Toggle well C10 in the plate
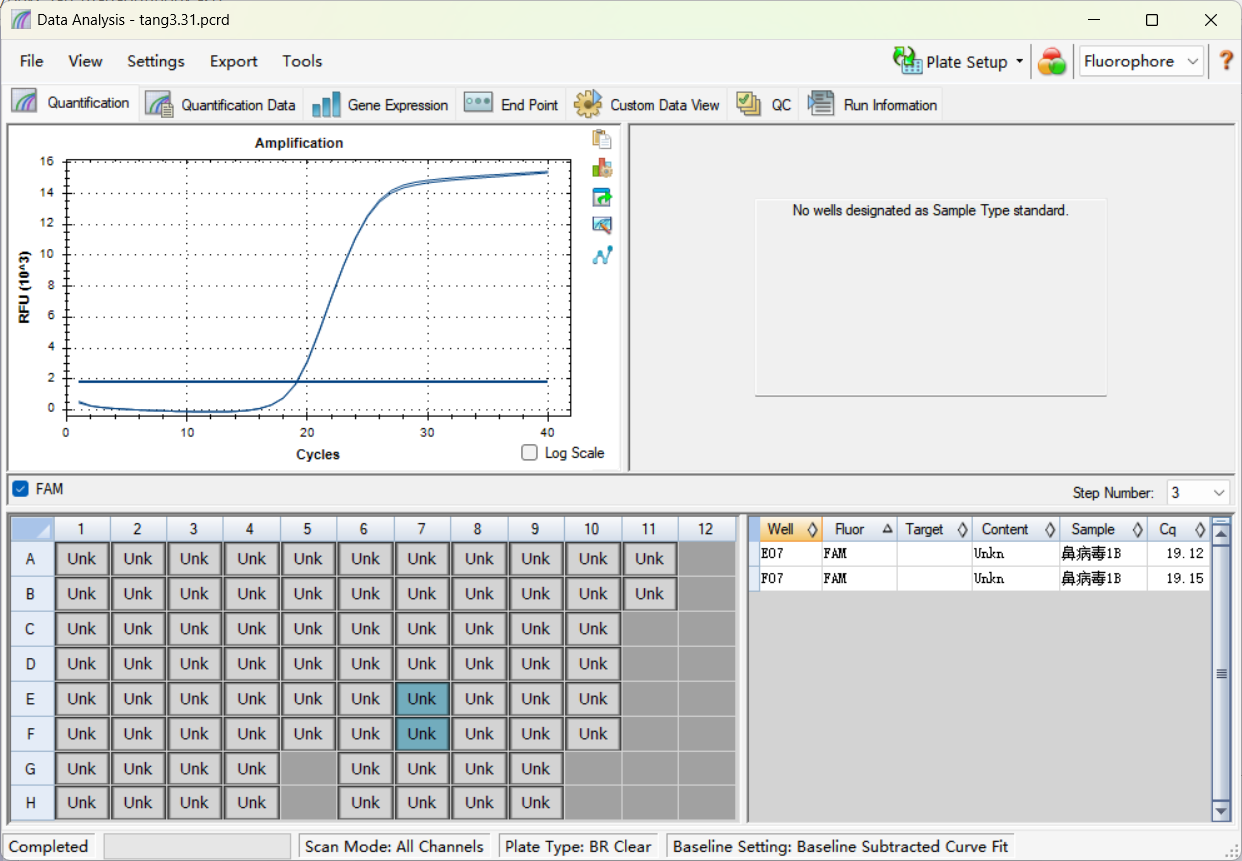The width and height of the screenshot is (1242, 861). click(x=593, y=629)
